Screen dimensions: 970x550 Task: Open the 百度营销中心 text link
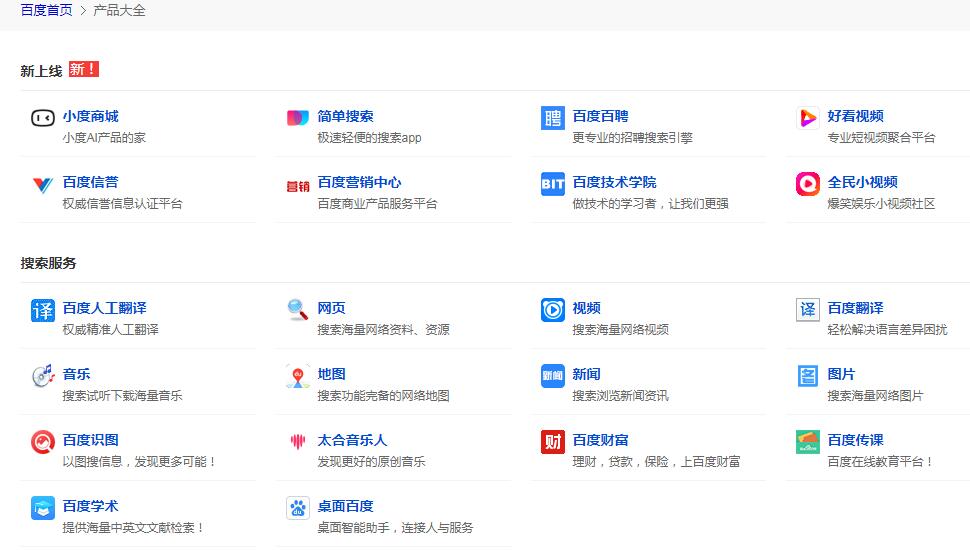coord(359,182)
